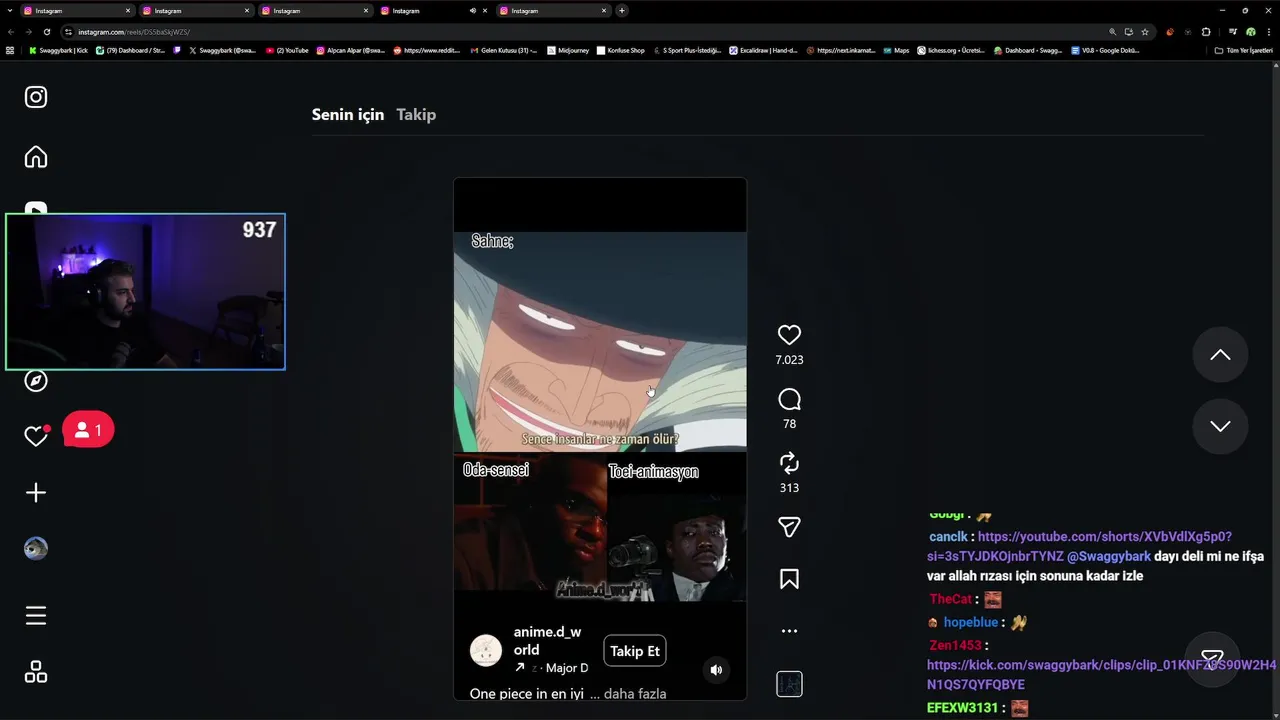Share the reel via paper plane
The image size is (1280, 720).
coord(789,527)
